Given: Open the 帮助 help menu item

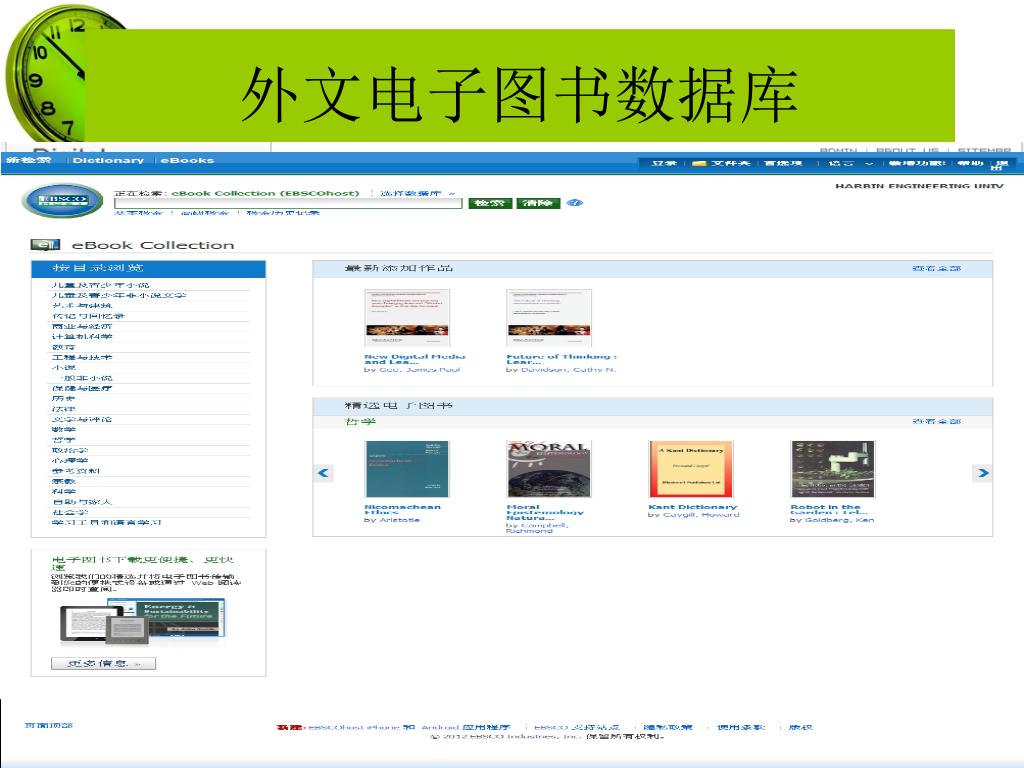Looking at the screenshot, I should [x=970, y=163].
